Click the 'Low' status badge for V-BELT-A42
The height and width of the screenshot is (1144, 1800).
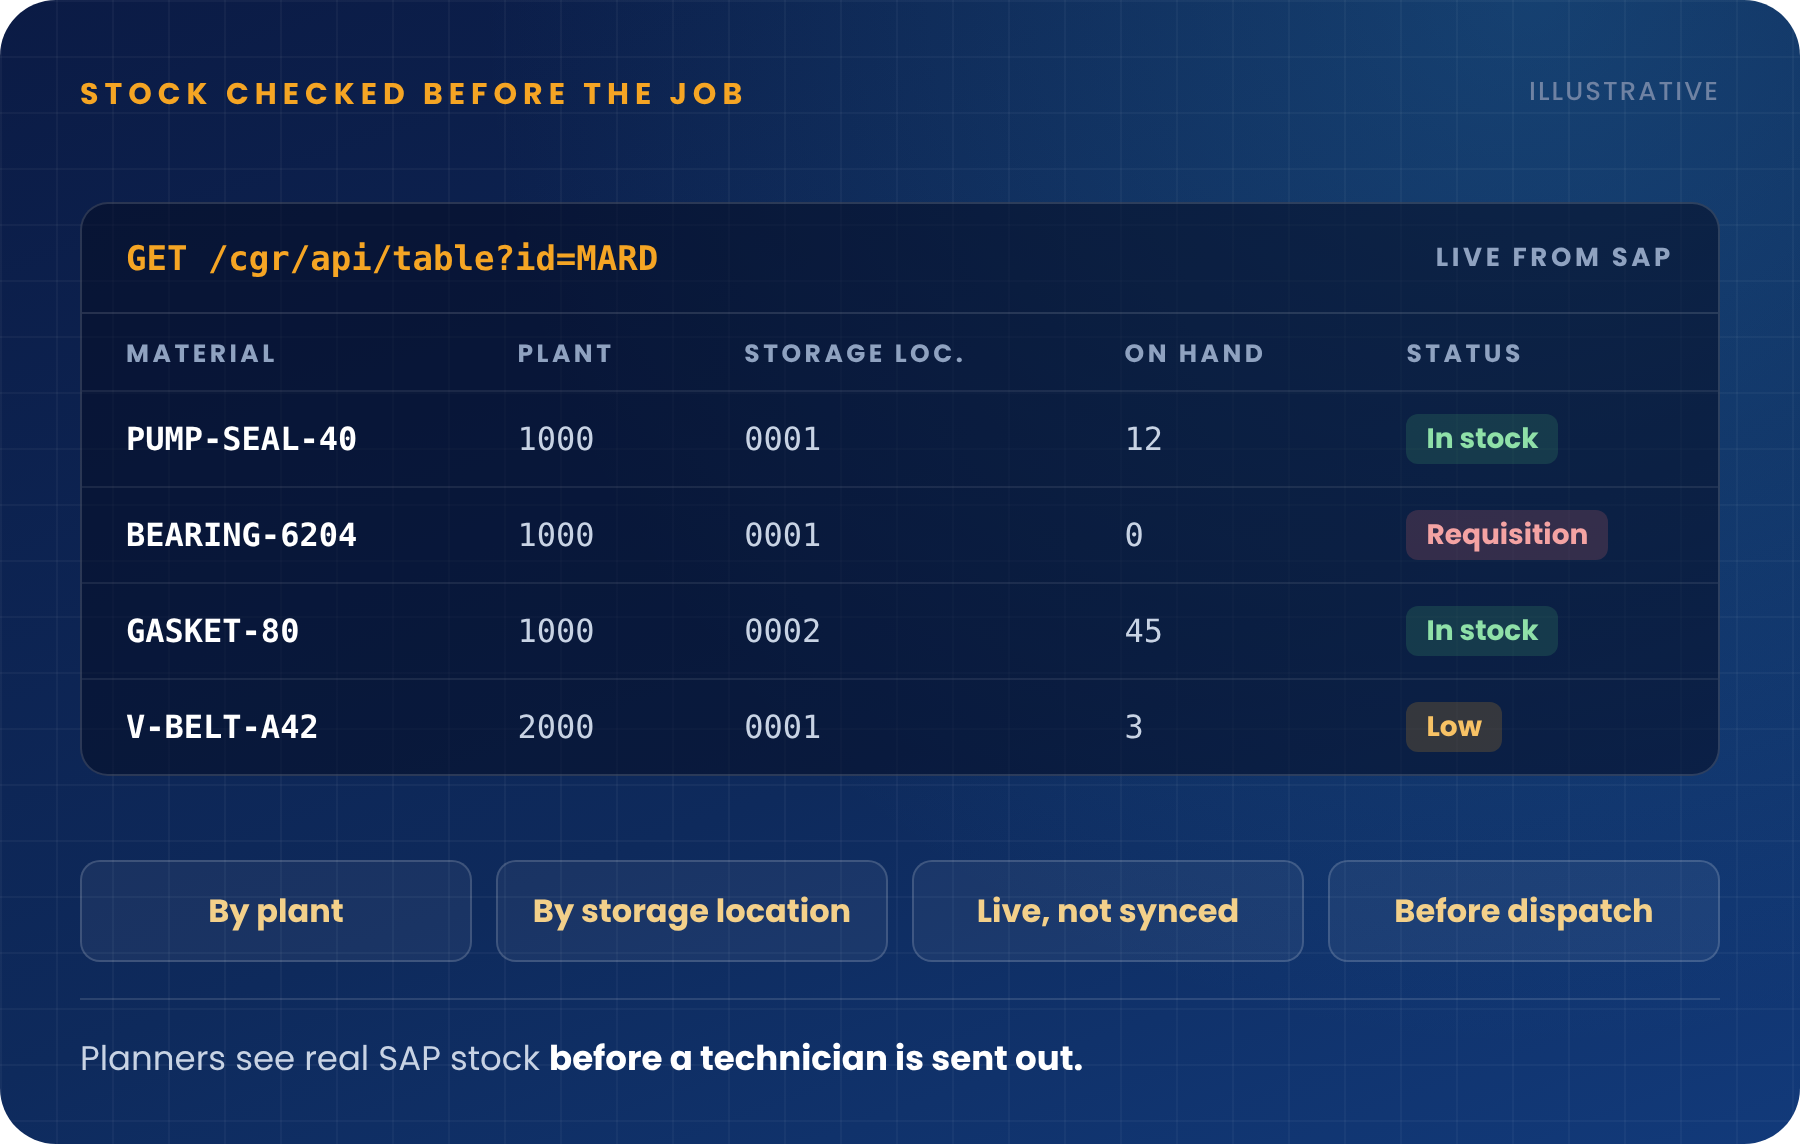point(1454,727)
